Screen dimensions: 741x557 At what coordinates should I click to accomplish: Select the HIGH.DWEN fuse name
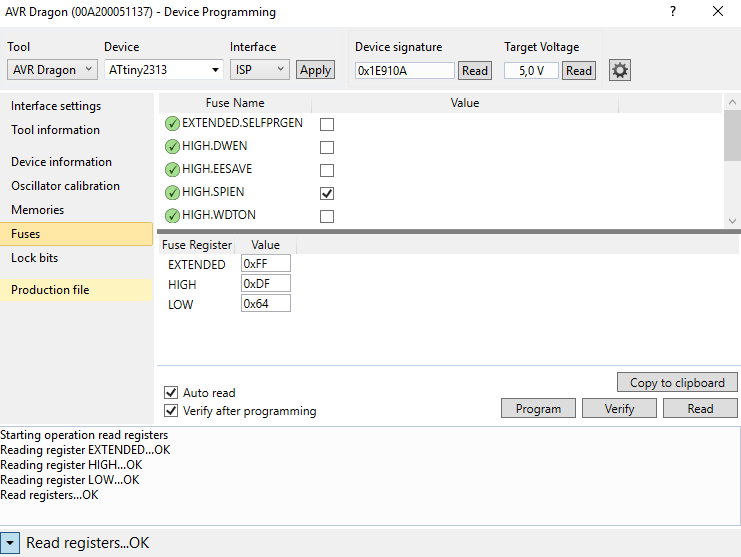click(x=215, y=146)
